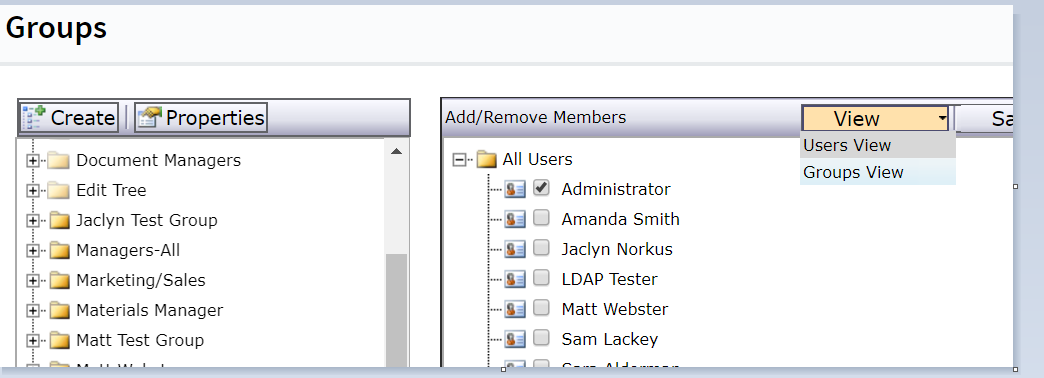Uncheck the Administrator checkbox
1044x378 pixels.
(x=541, y=188)
